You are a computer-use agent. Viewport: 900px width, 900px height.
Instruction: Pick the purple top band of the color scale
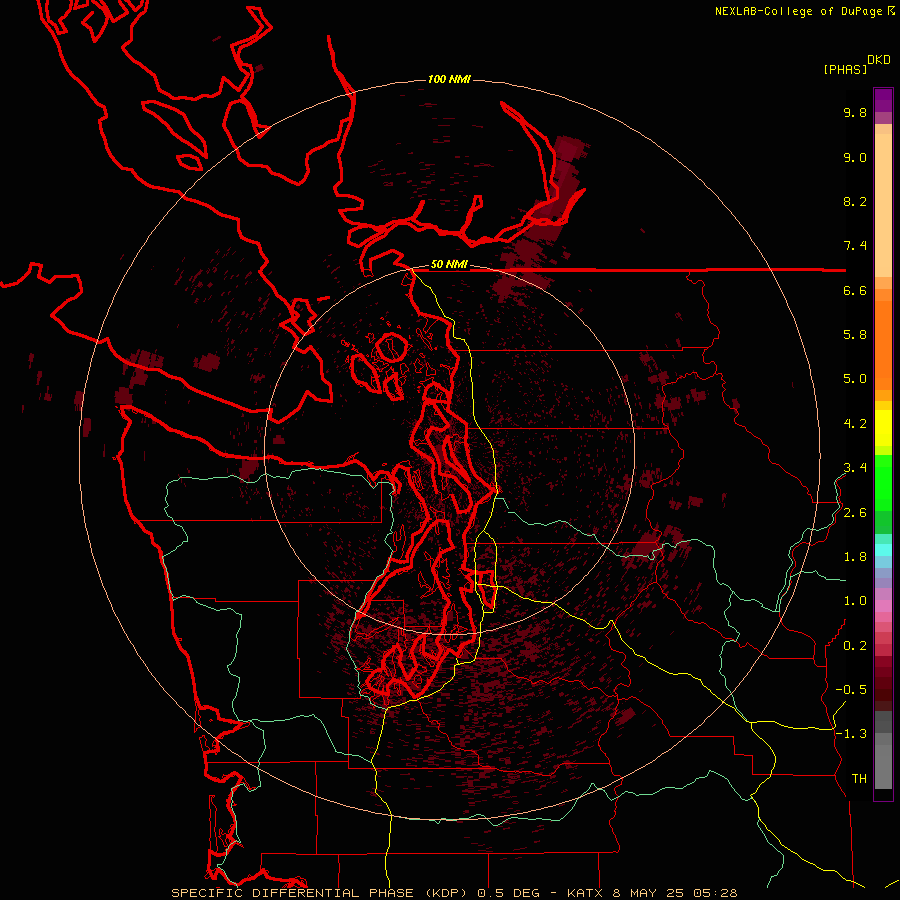click(883, 99)
